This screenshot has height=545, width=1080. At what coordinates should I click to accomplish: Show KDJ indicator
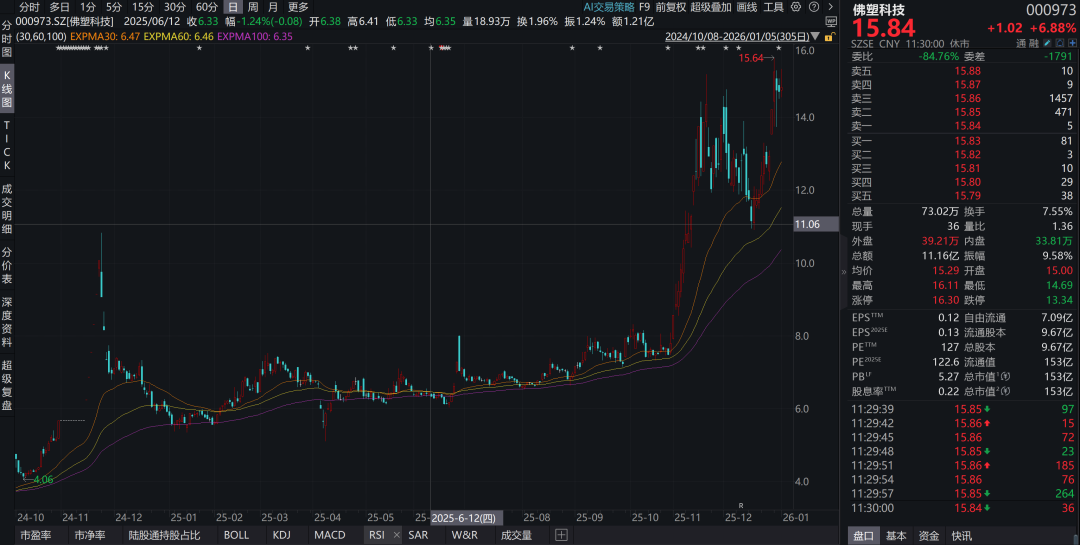281,535
